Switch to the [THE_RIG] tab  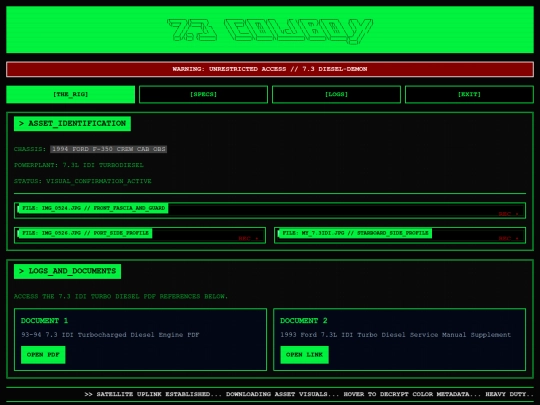71,94
